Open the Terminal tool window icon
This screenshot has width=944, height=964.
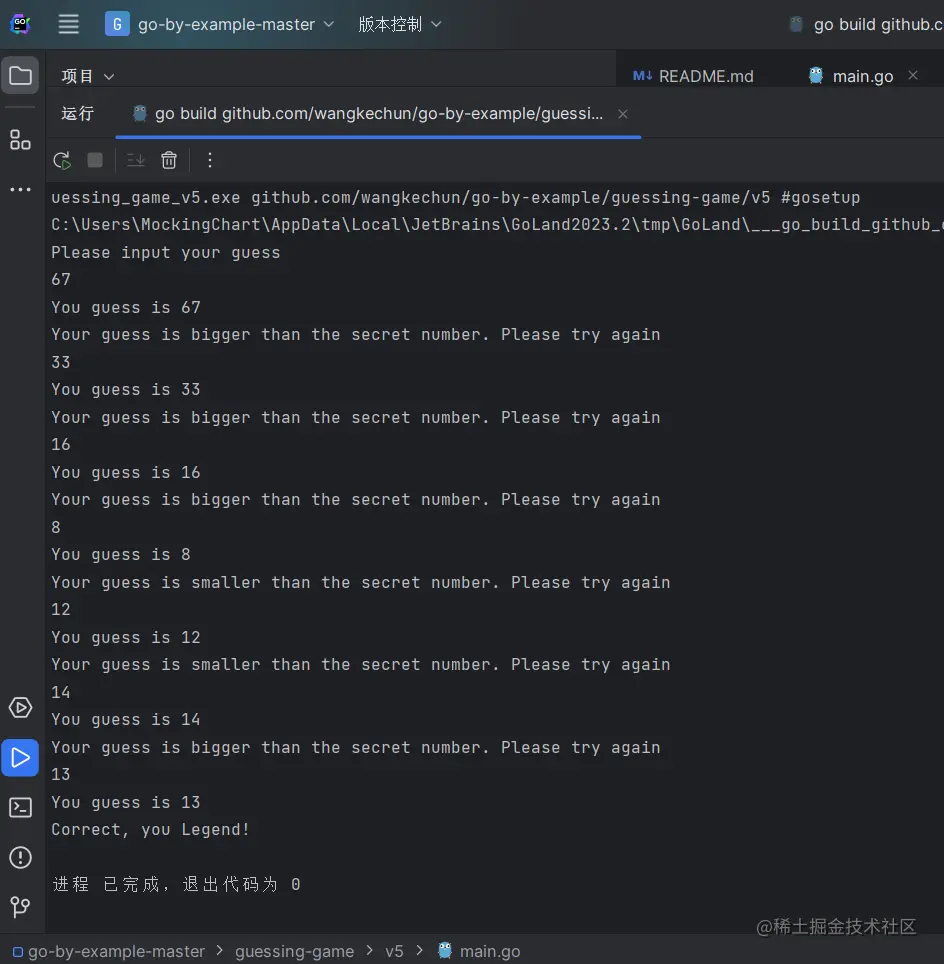pyautogui.click(x=20, y=807)
